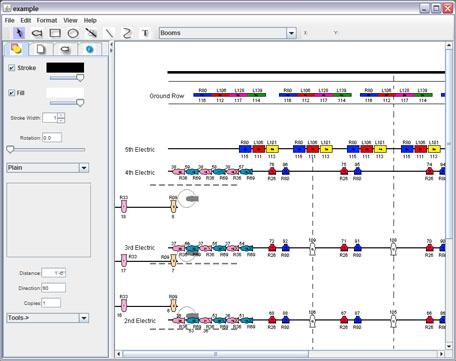The image size is (456, 361).
Task: Click the black Stroke color swatch
Action: coord(65,68)
